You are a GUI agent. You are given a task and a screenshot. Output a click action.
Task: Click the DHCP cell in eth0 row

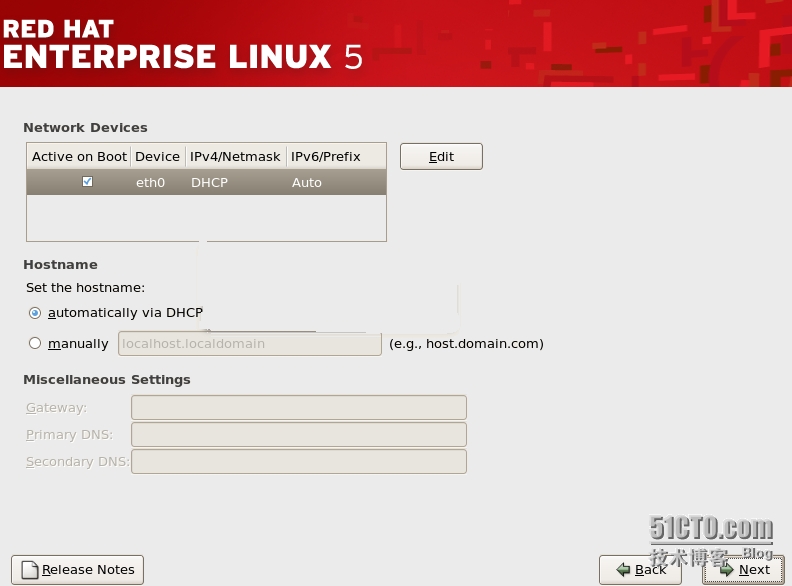click(x=209, y=182)
